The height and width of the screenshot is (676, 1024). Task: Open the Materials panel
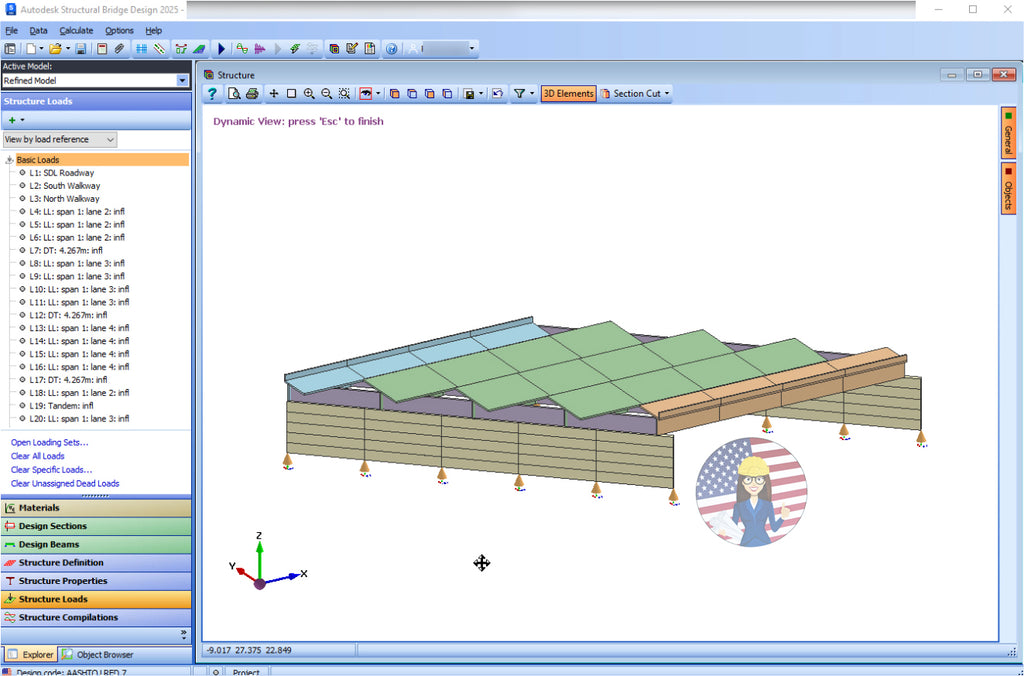coord(44,507)
